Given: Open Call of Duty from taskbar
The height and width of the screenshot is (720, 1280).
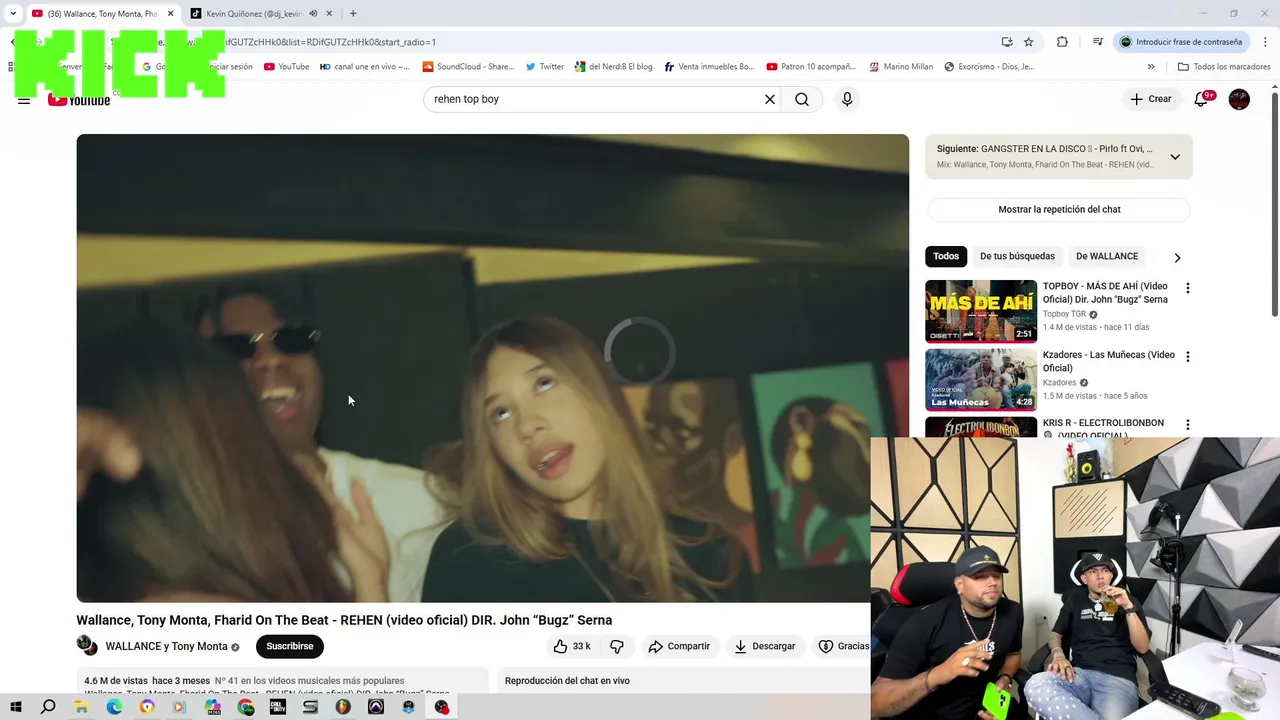Looking at the screenshot, I should pyautogui.click(x=278, y=707).
